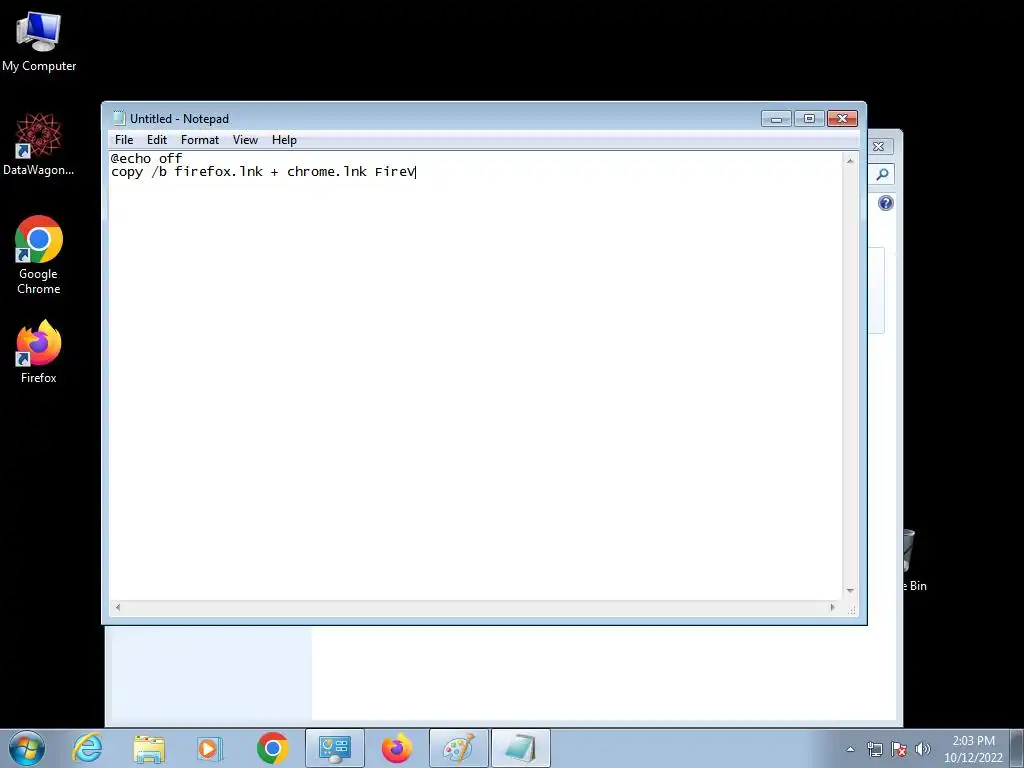Open Firefox from the taskbar
The width and height of the screenshot is (1024, 768).
[x=396, y=748]
